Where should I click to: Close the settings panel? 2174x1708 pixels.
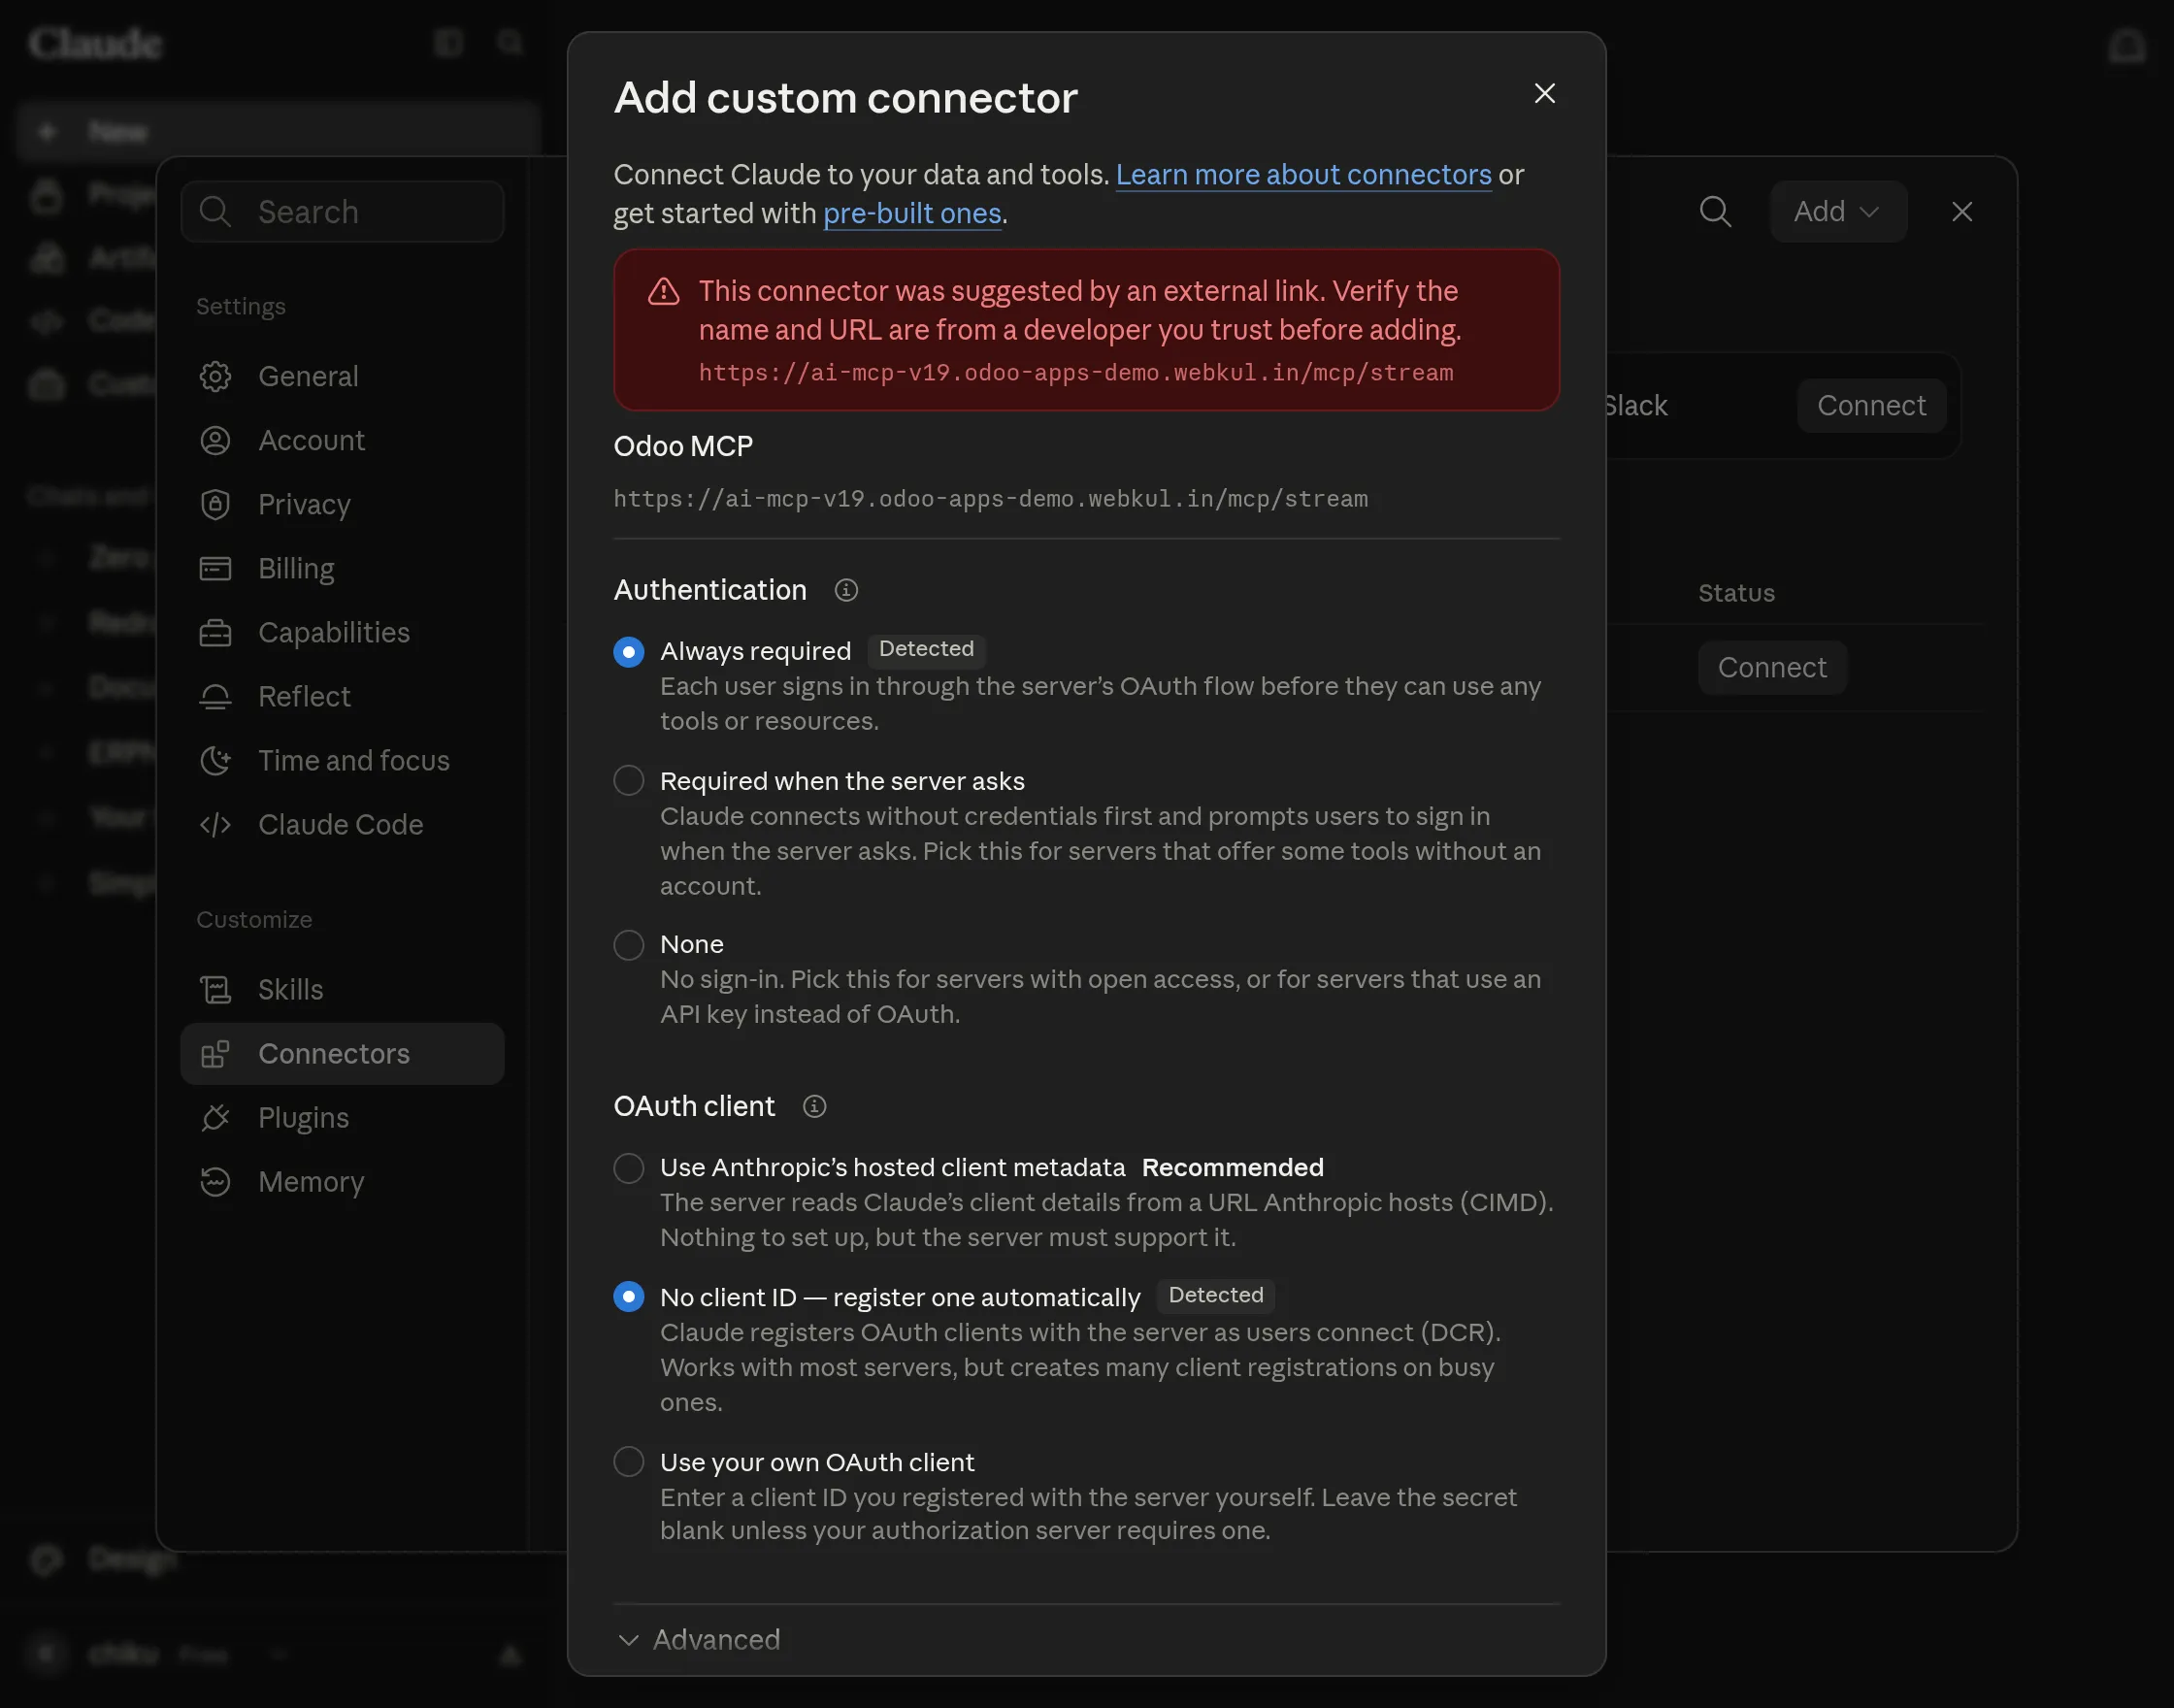click(1961, 211)
